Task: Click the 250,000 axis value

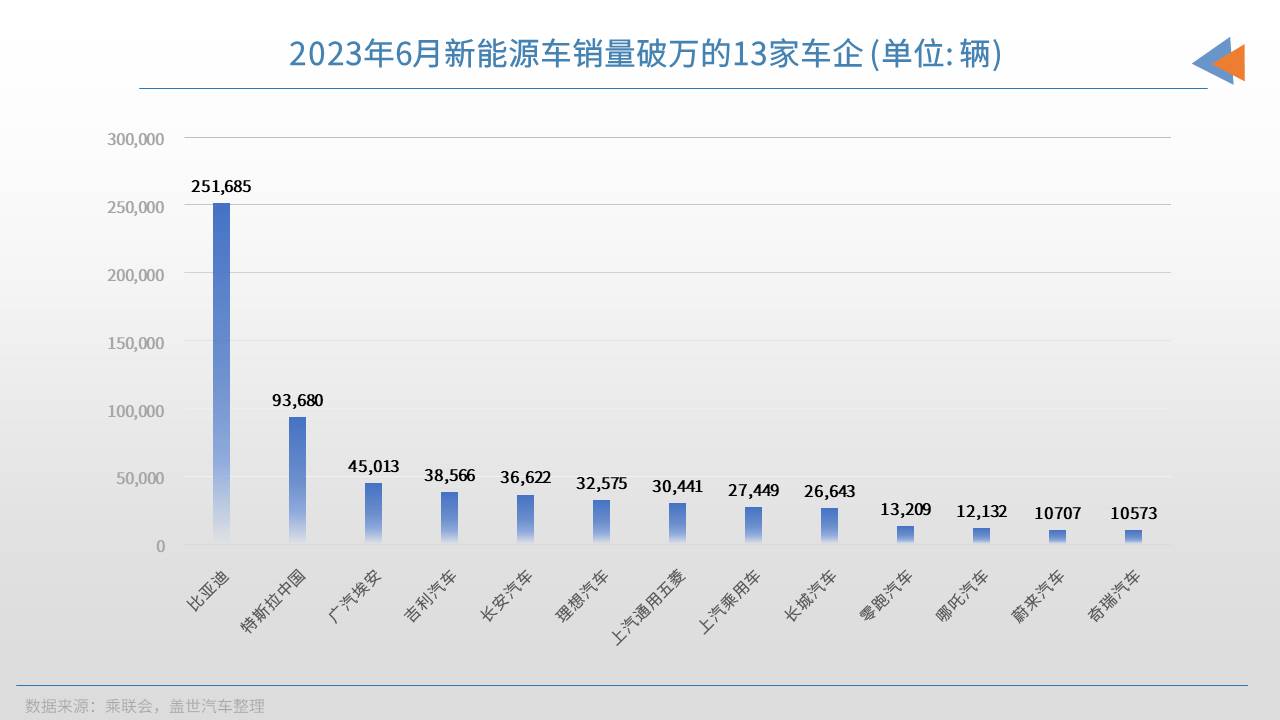Action: click(x=136, y=206)
